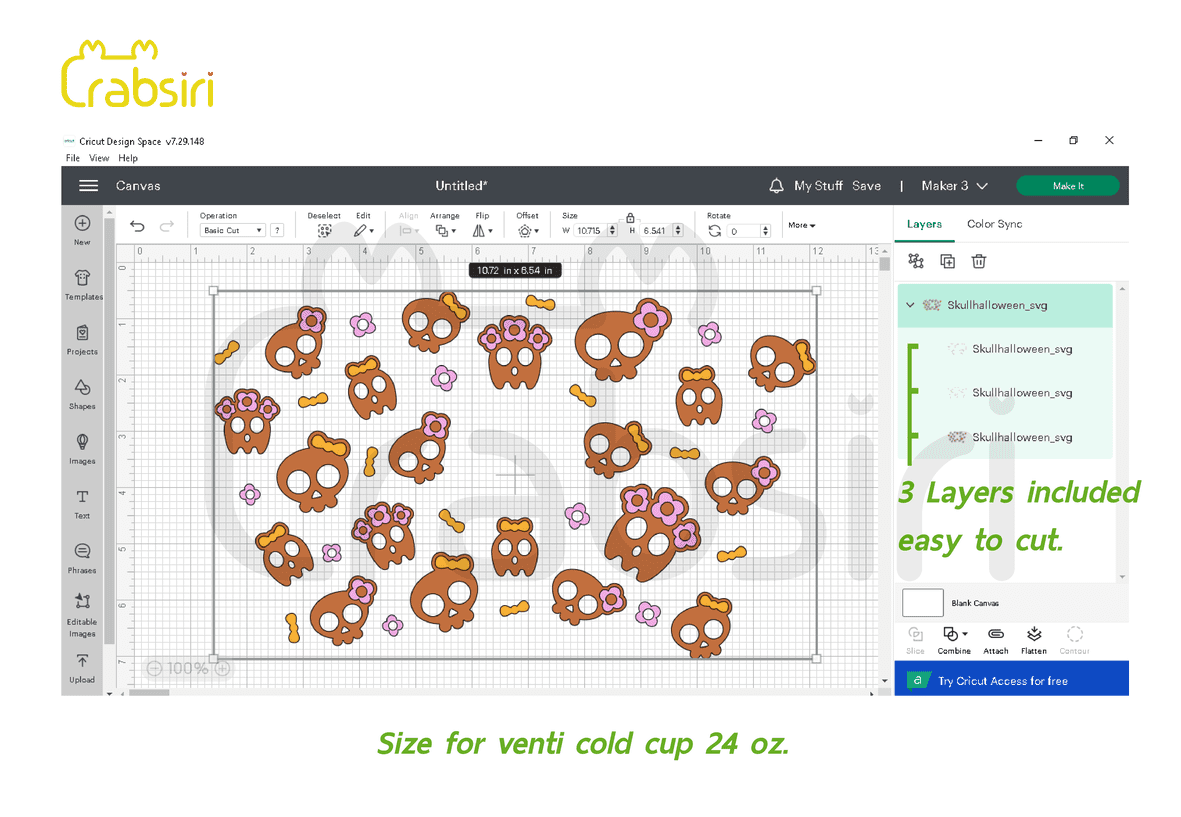Select the Blank Canvas color swatch

pyautogui.click(x=922, y=603)
